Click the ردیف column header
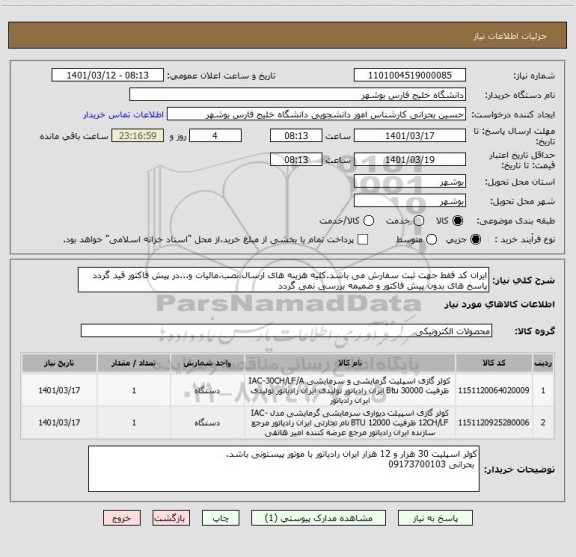This screenshot has width=576, height=557. click(x=543, y=363)
